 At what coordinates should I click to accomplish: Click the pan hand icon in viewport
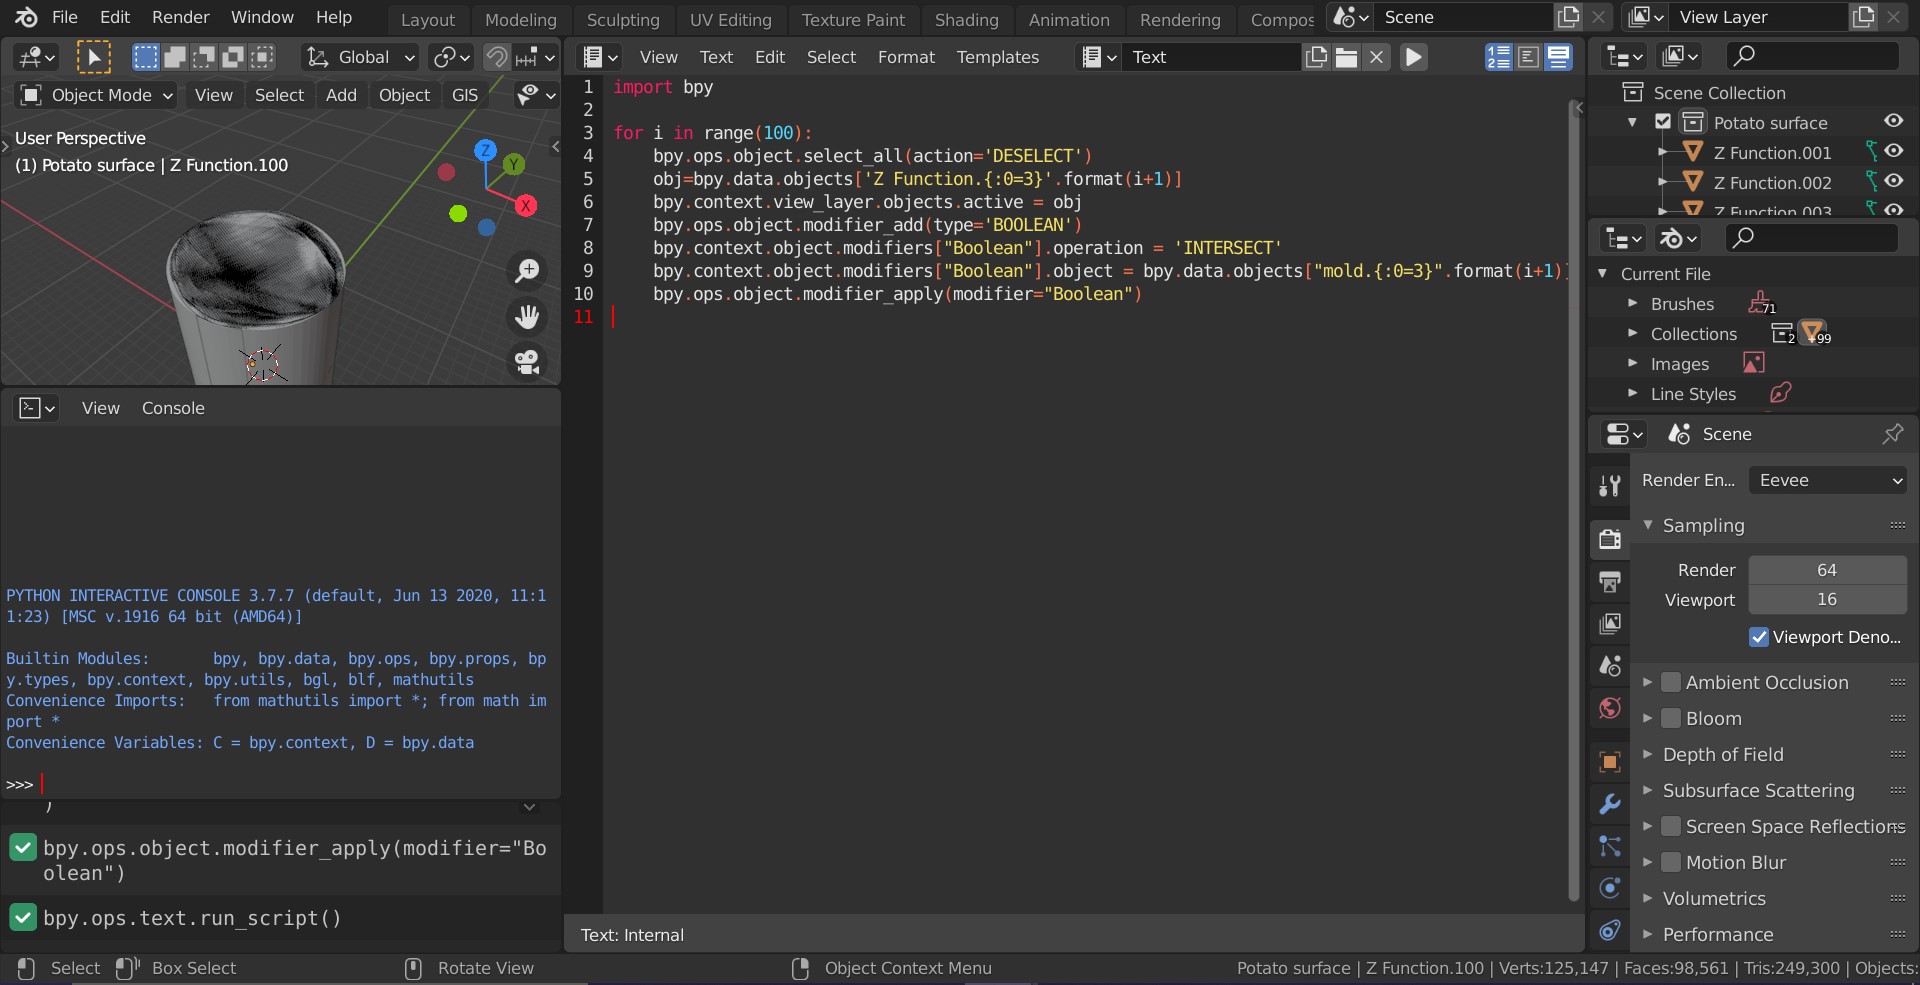pos(527,317)
